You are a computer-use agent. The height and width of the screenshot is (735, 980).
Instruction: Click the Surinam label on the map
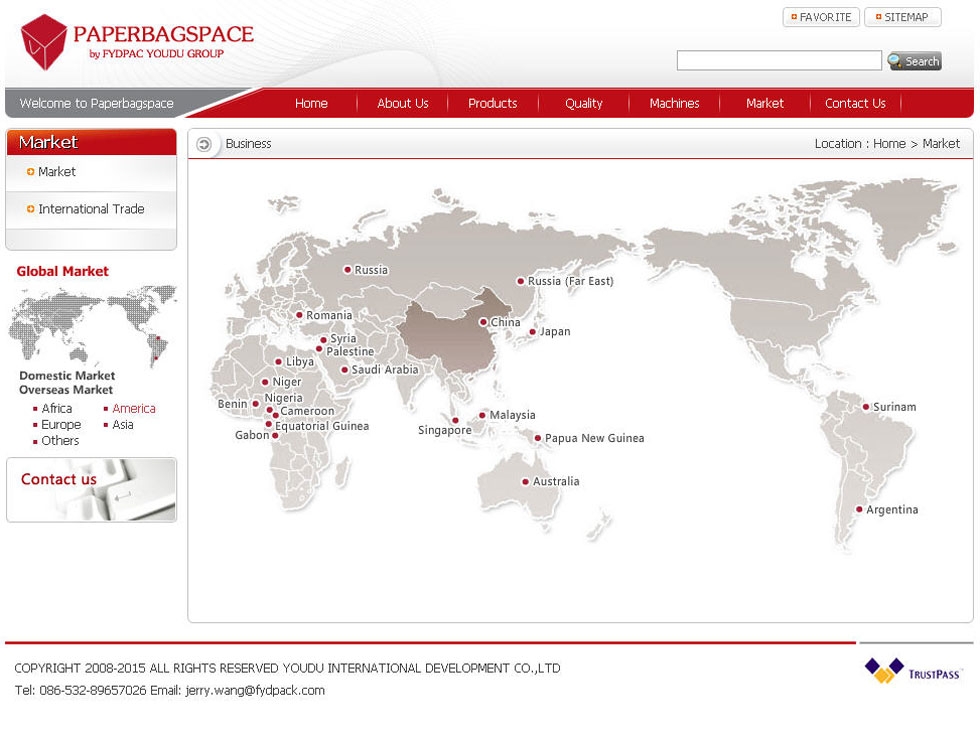pos(894,407)
